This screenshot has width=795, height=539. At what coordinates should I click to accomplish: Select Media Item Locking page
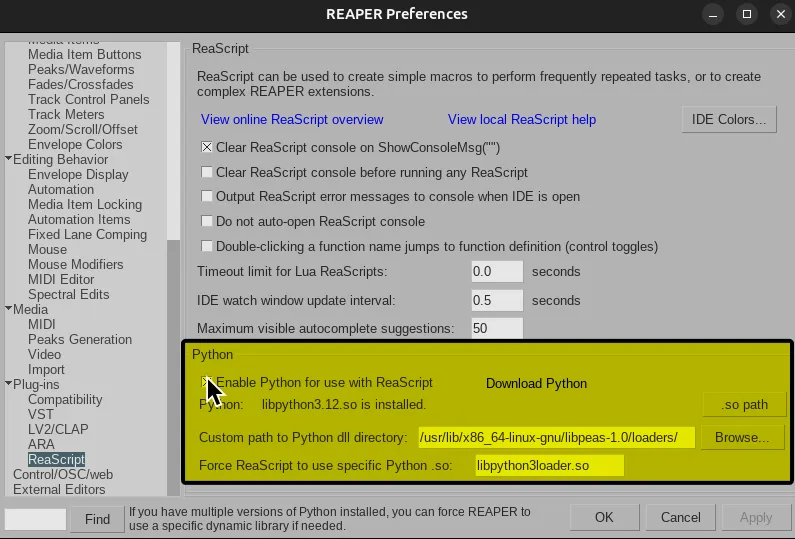85,204
